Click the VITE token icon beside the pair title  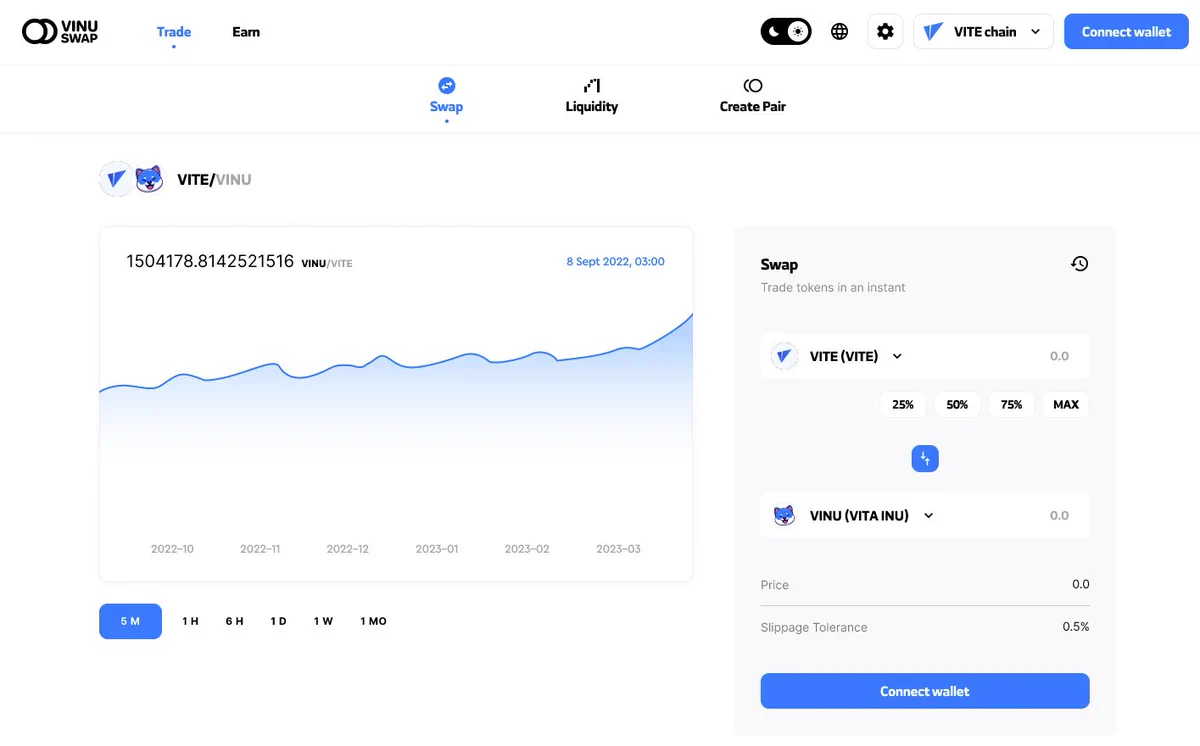(x=116, y=179)
